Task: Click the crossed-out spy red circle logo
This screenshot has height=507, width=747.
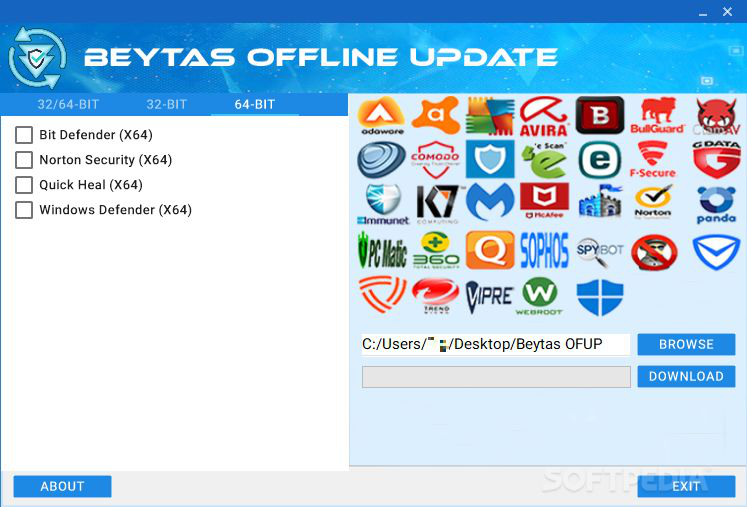Action: click(x=655, y=252)
